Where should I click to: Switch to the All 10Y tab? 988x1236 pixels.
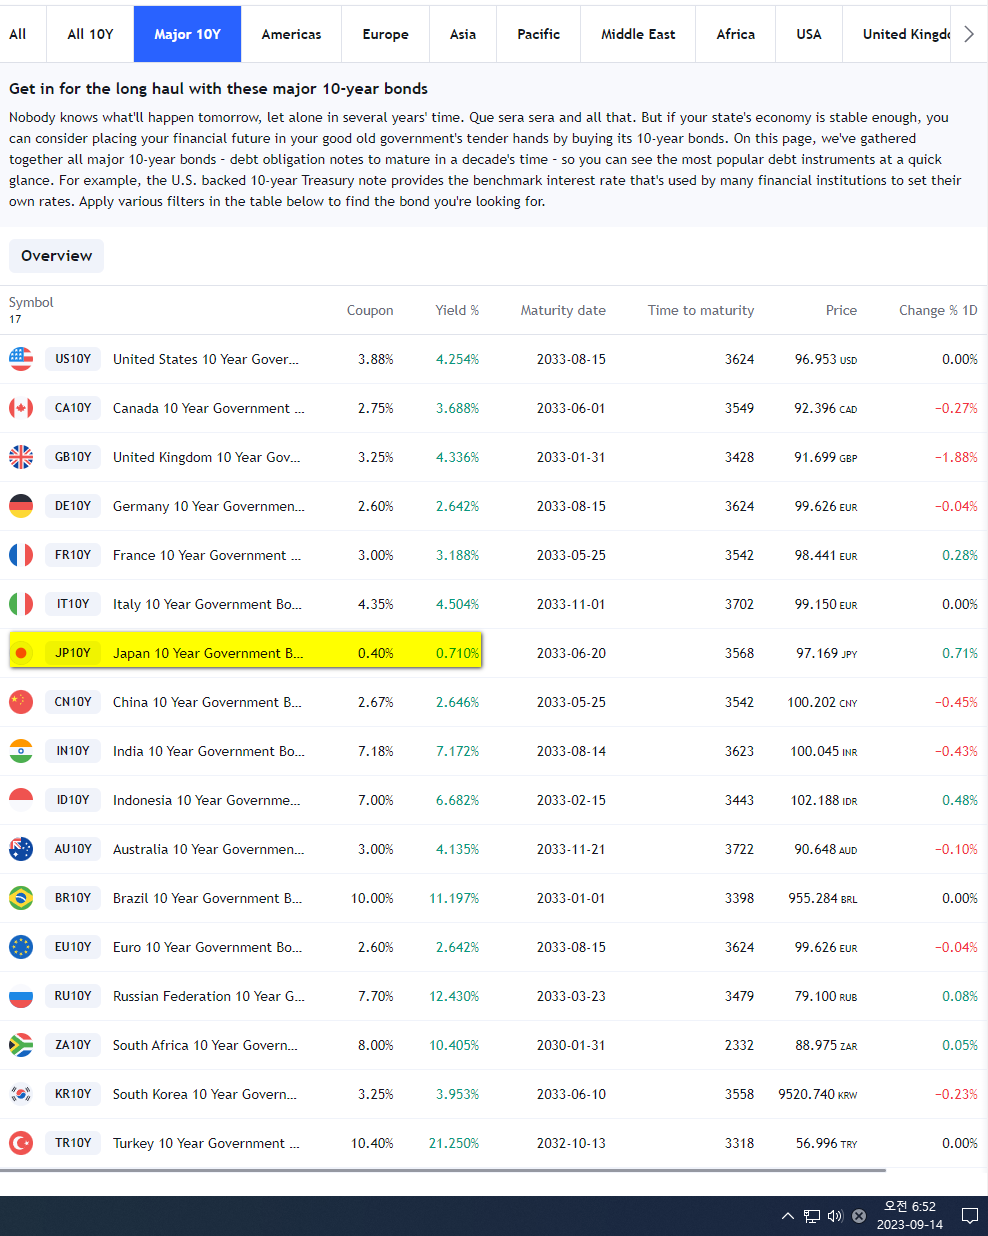click(90, 34)
